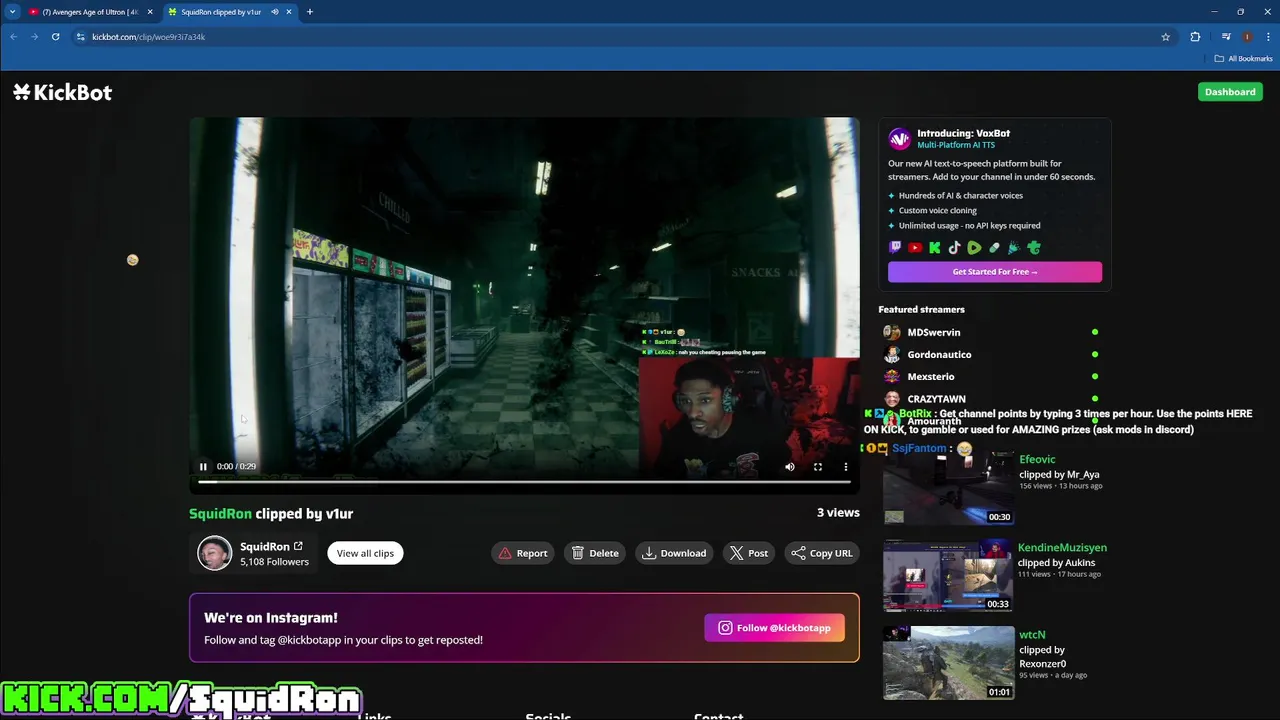The height and width of the screenshot is (720, 1280).
Task: Click the Efeovic streamer name link
Action: point(1037,459)
